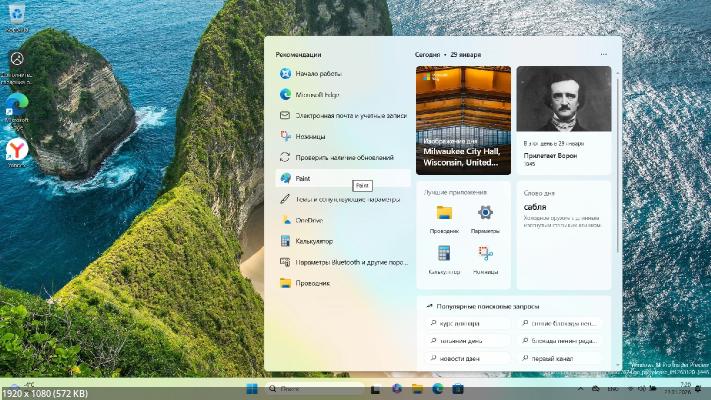The height and width of the screenshot is (400, 711).
Task: Open Recycle Bin on the desktop
Action: point(17,17)
